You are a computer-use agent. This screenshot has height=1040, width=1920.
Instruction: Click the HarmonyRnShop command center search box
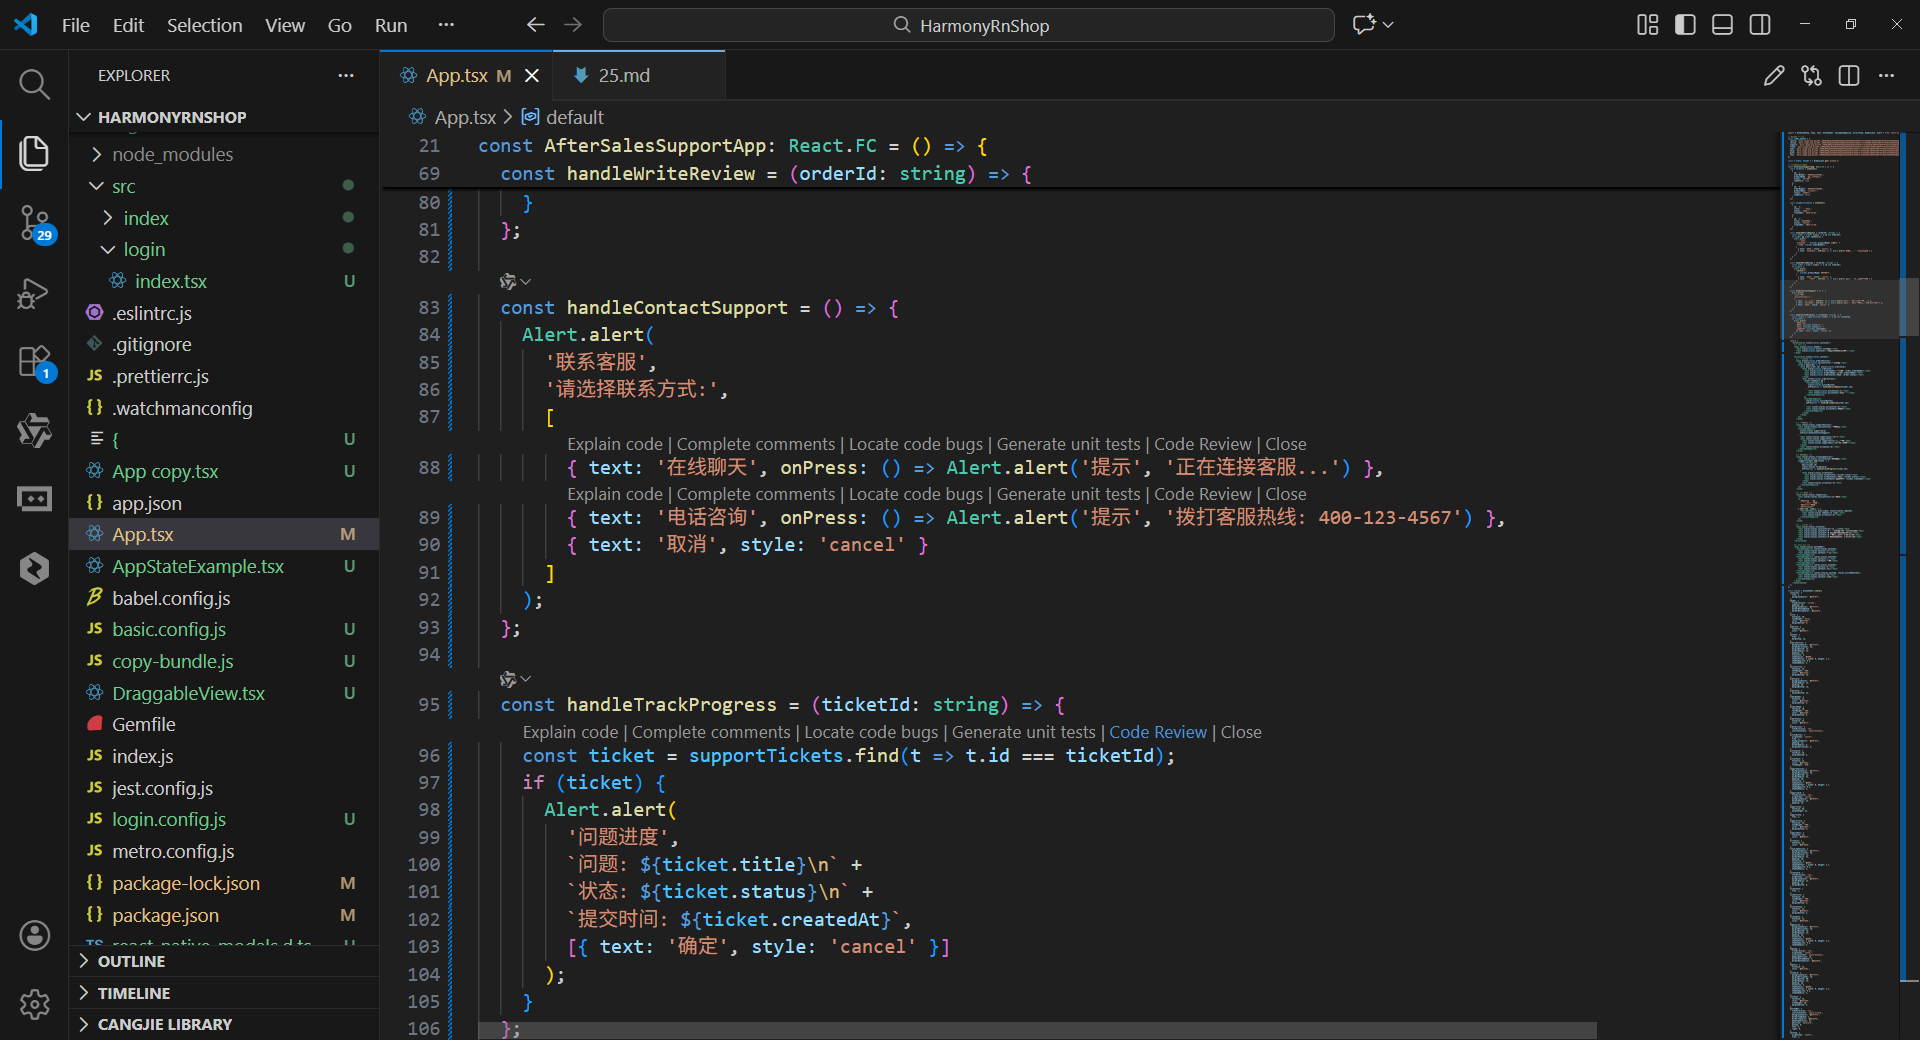pos(968,25)
